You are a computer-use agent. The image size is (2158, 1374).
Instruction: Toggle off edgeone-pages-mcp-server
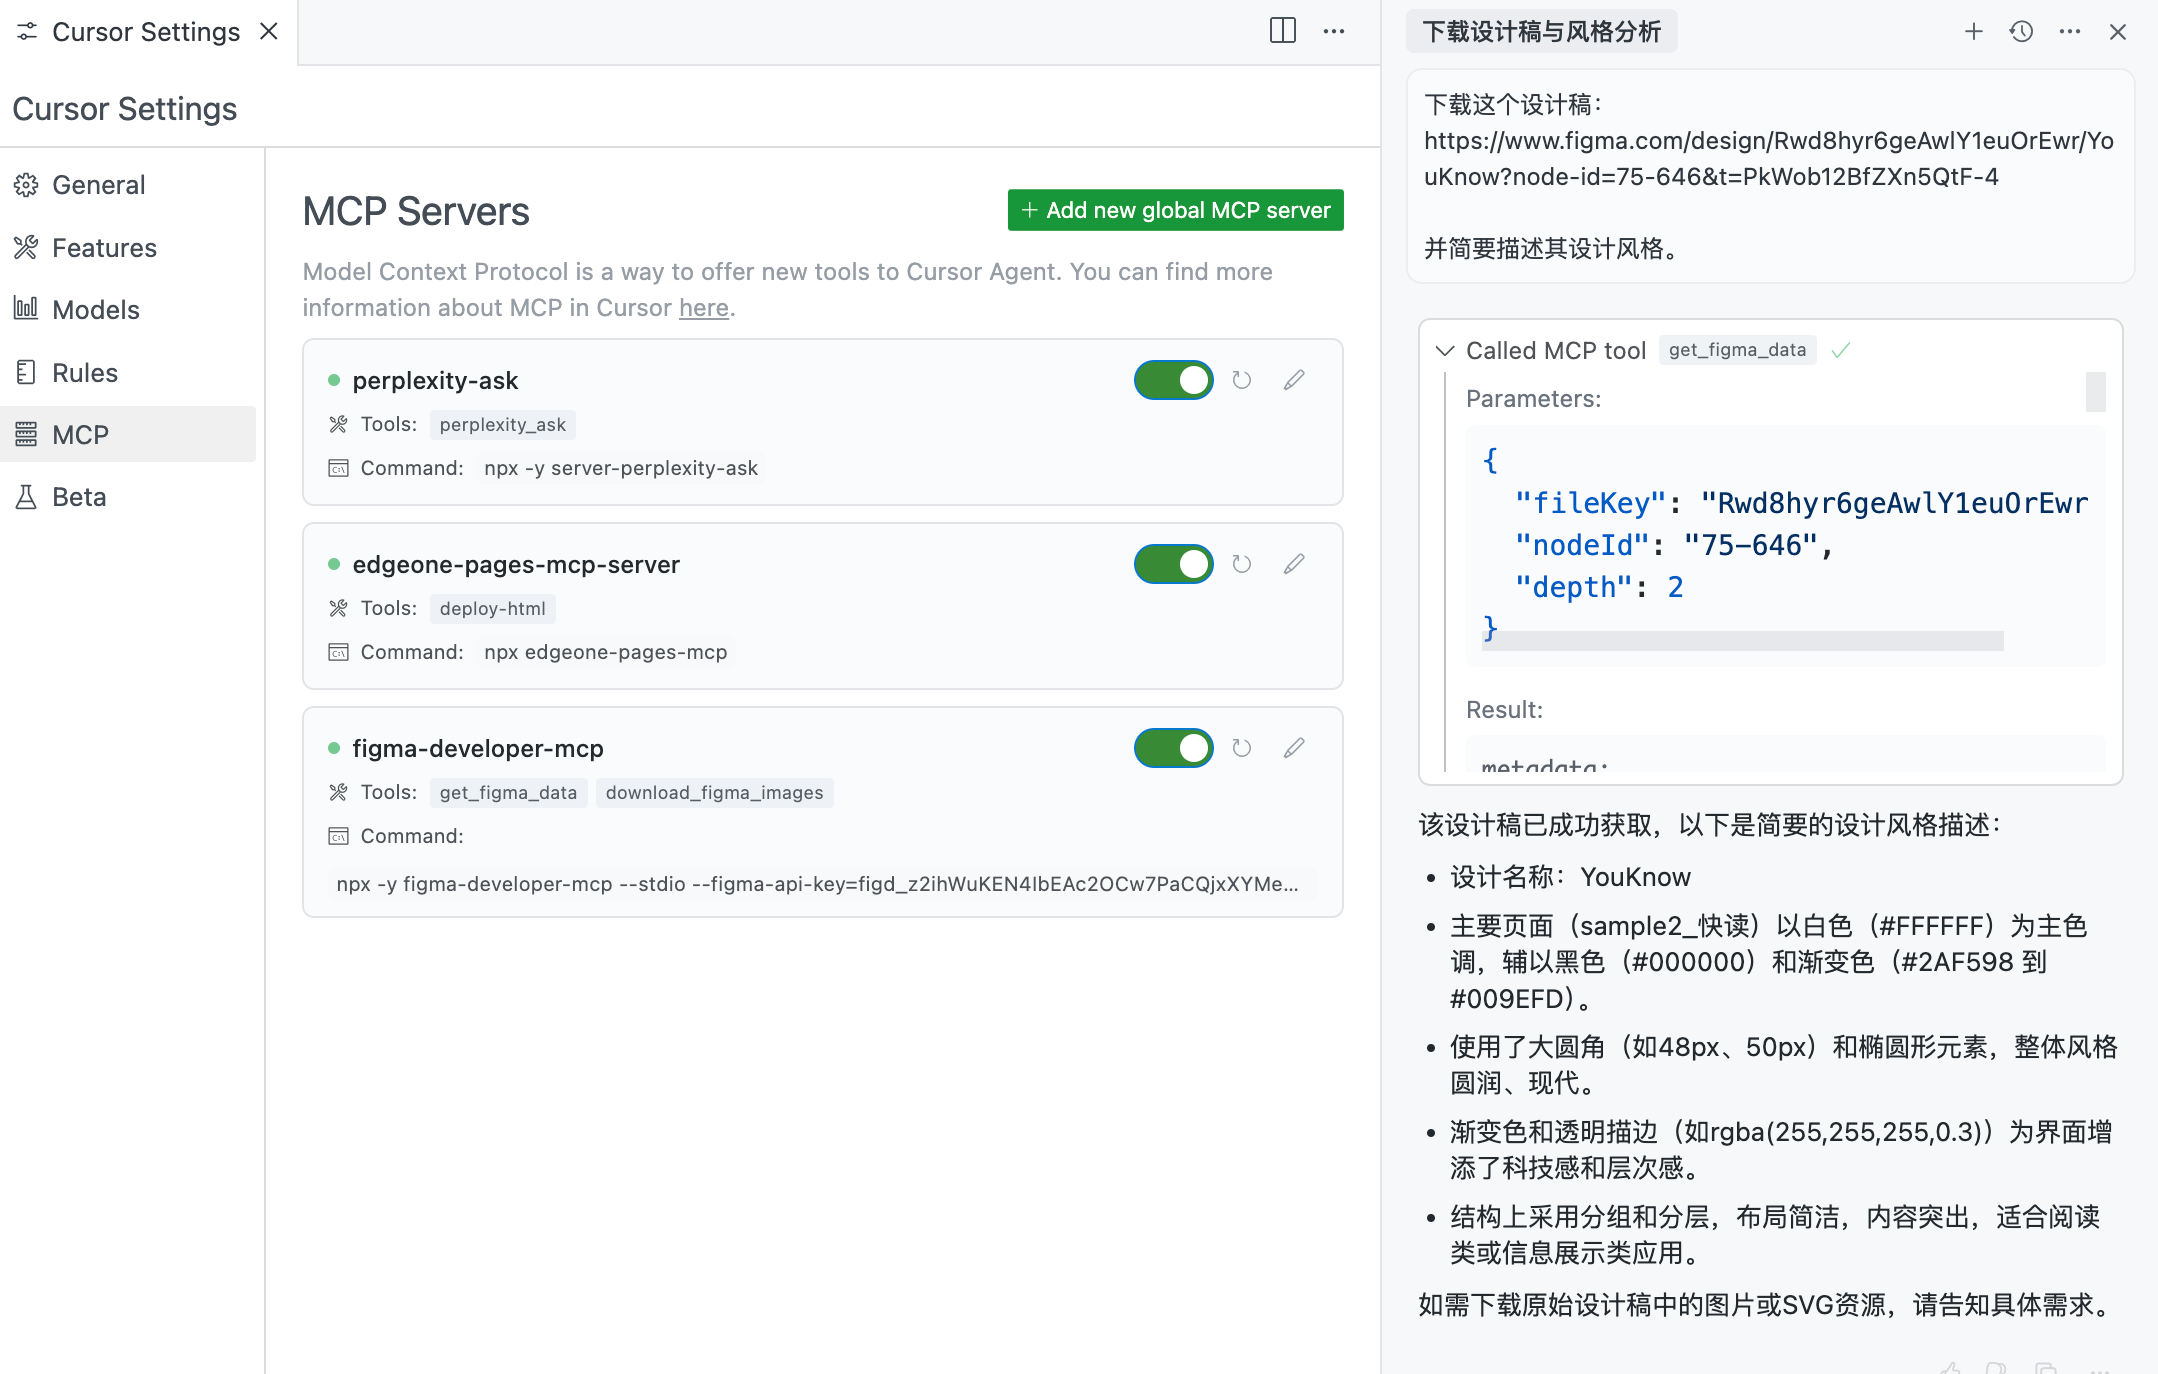point(1173,564)
